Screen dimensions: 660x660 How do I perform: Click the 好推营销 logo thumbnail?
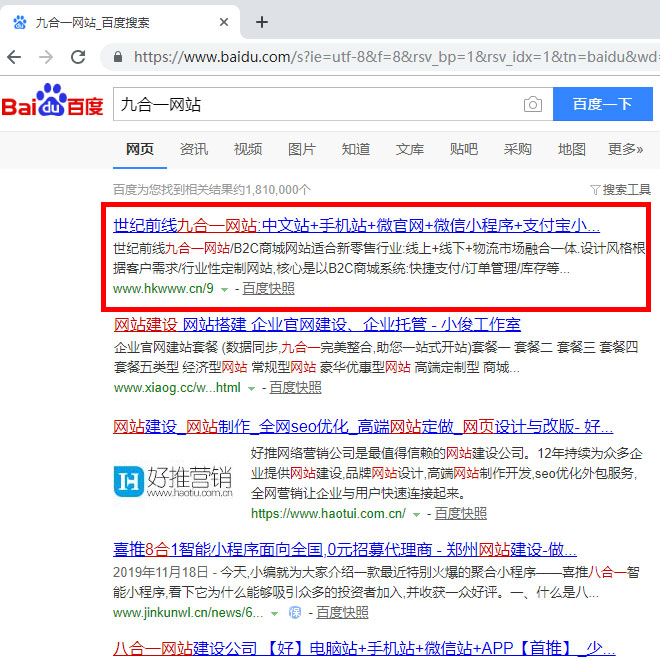173,482
